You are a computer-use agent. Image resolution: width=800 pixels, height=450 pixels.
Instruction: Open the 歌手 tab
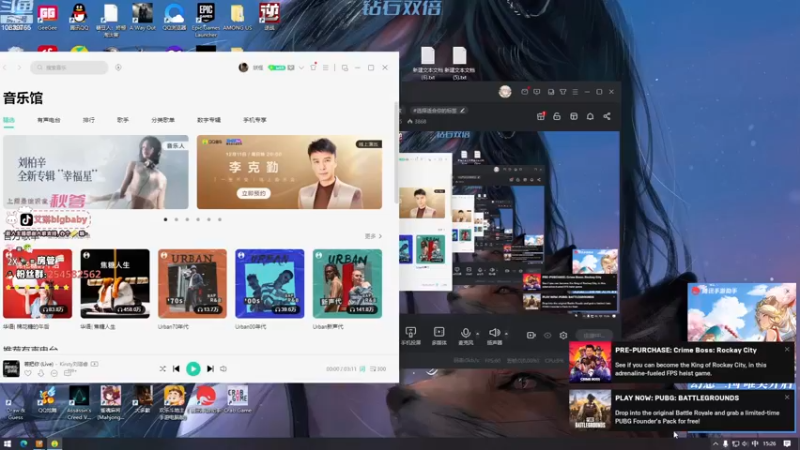(123, 120)
